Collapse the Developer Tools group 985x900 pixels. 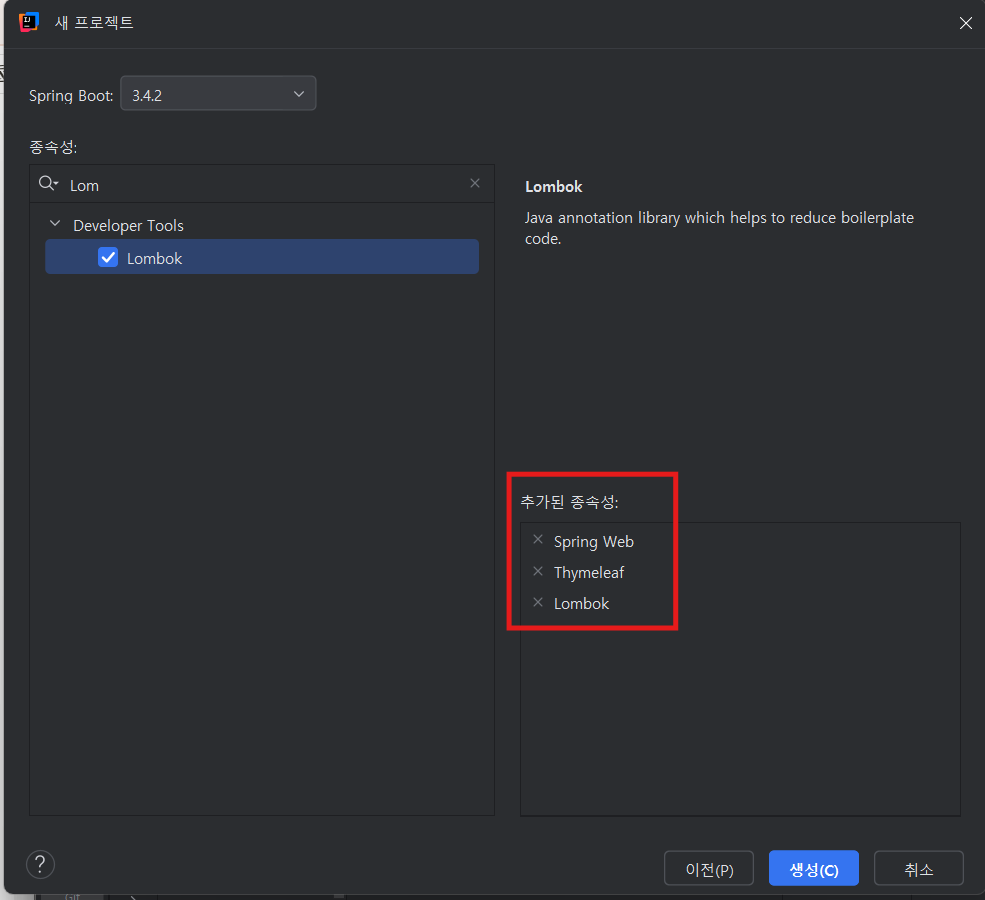(55, 224)
